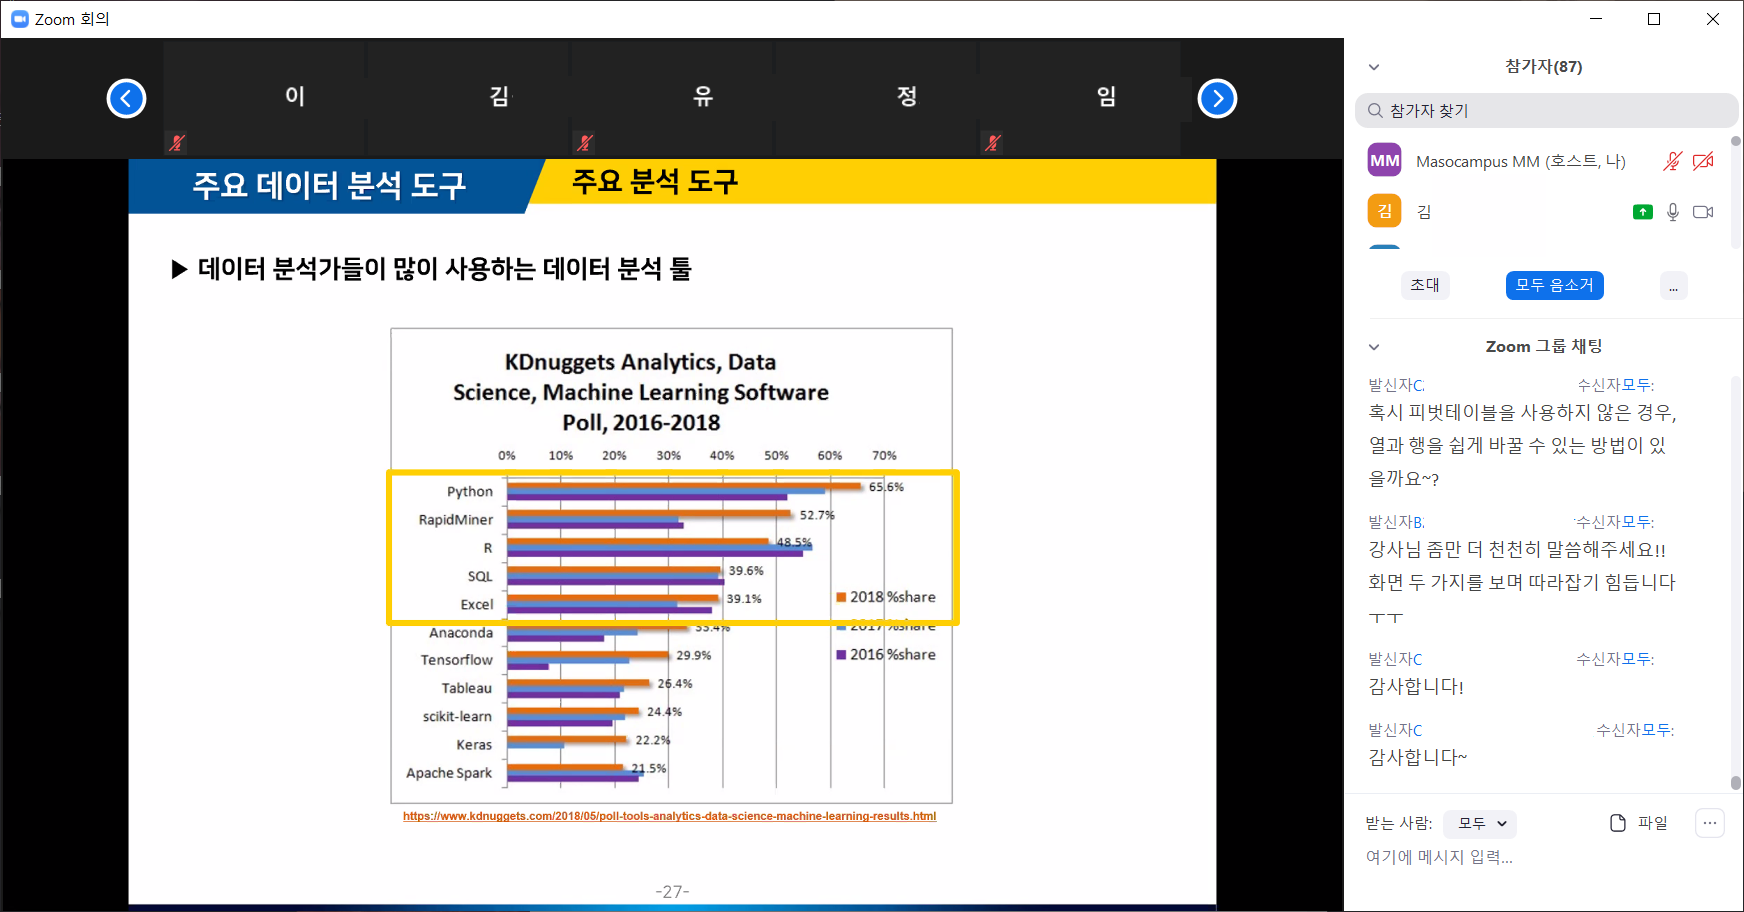Collapse the Zoom 그룹 채팅 panel

point(1374,347)
